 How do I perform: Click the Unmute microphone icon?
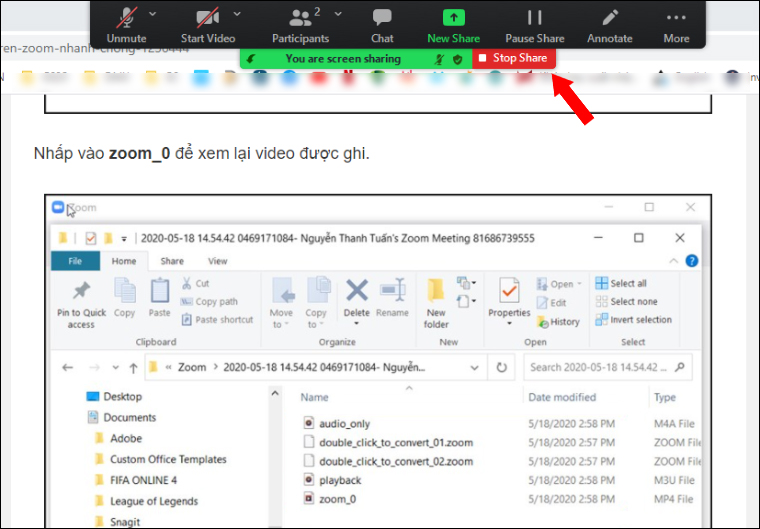point(126,18)
